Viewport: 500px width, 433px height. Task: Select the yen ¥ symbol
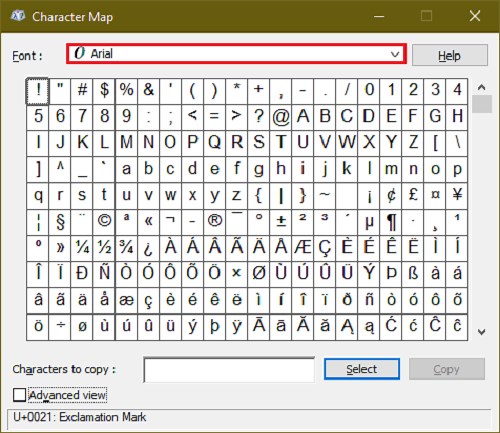(x=457, y=196)
